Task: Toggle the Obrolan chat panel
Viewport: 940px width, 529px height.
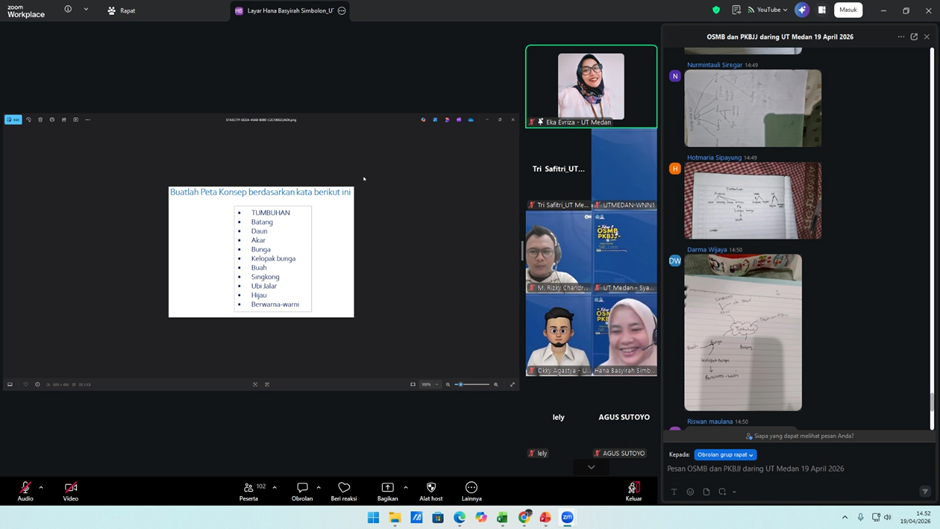Action: click(x=302, y=488)
